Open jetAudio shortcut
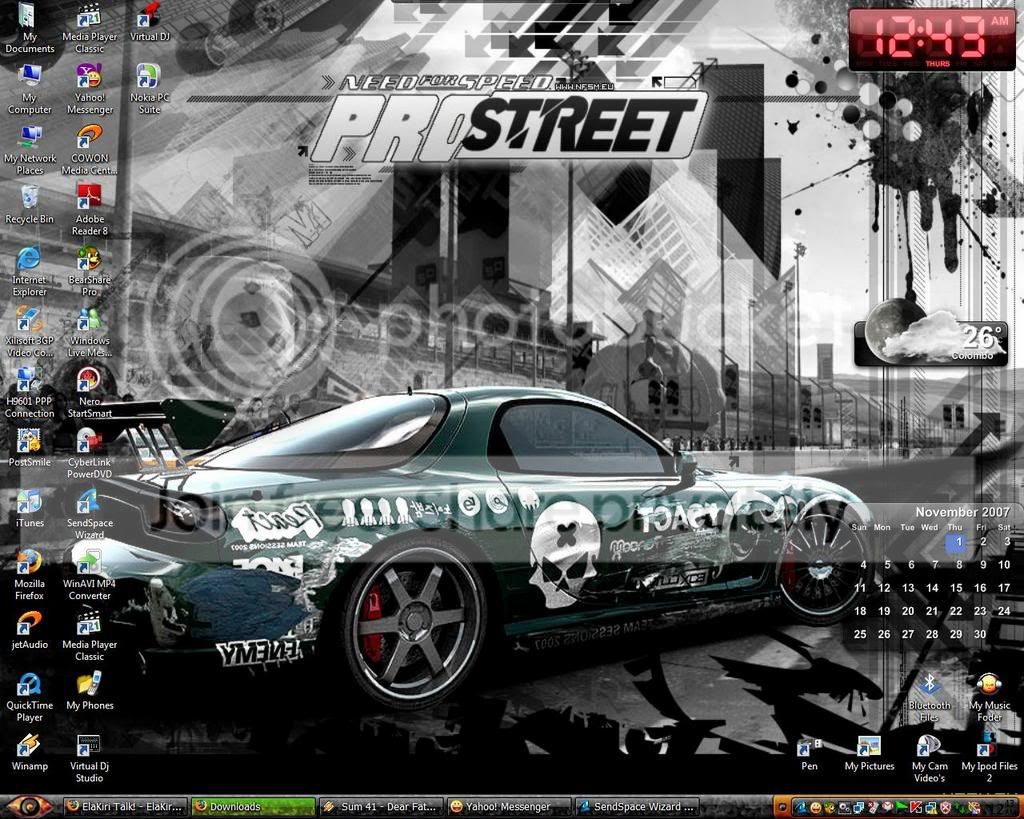 point(29,630)
